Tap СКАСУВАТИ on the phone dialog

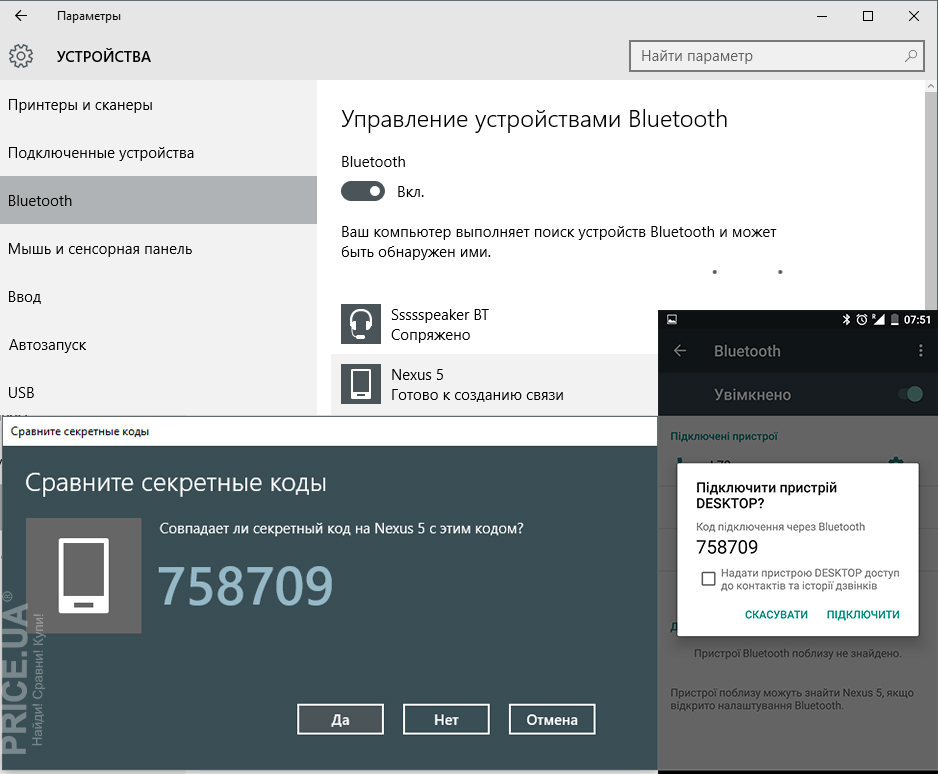click(776, 614)
